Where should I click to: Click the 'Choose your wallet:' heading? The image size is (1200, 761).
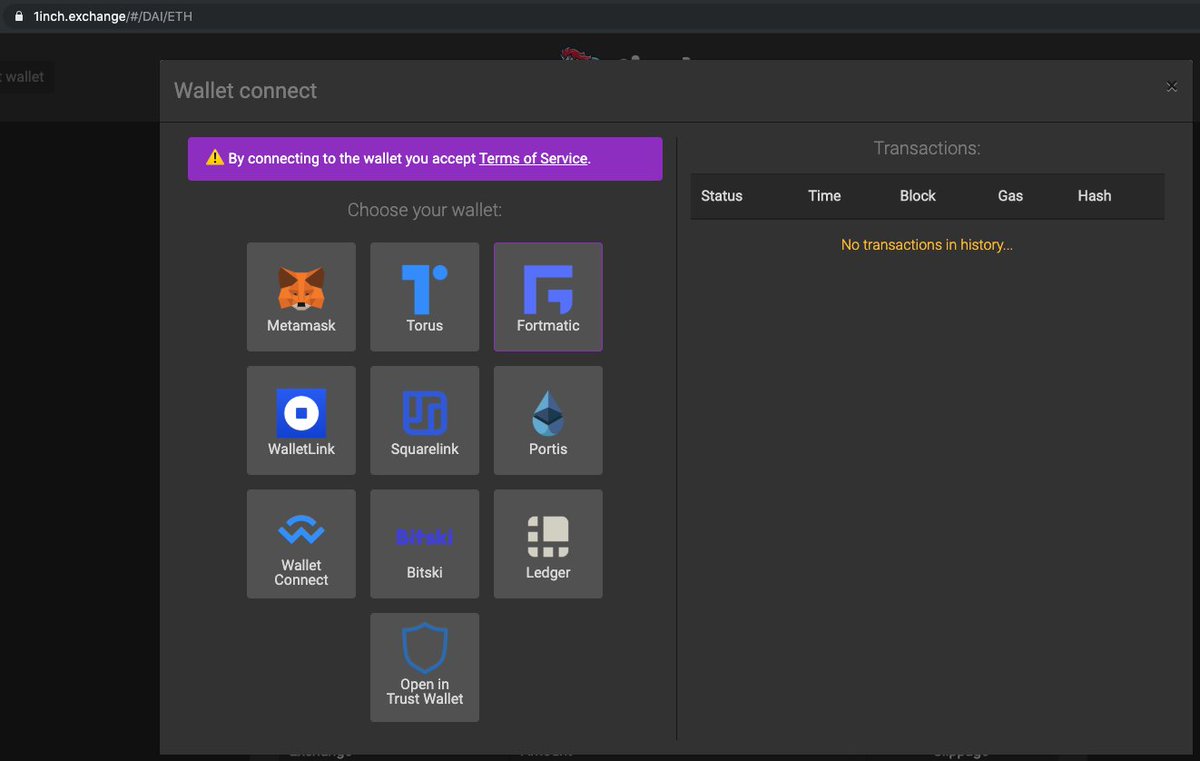(425, 210)
